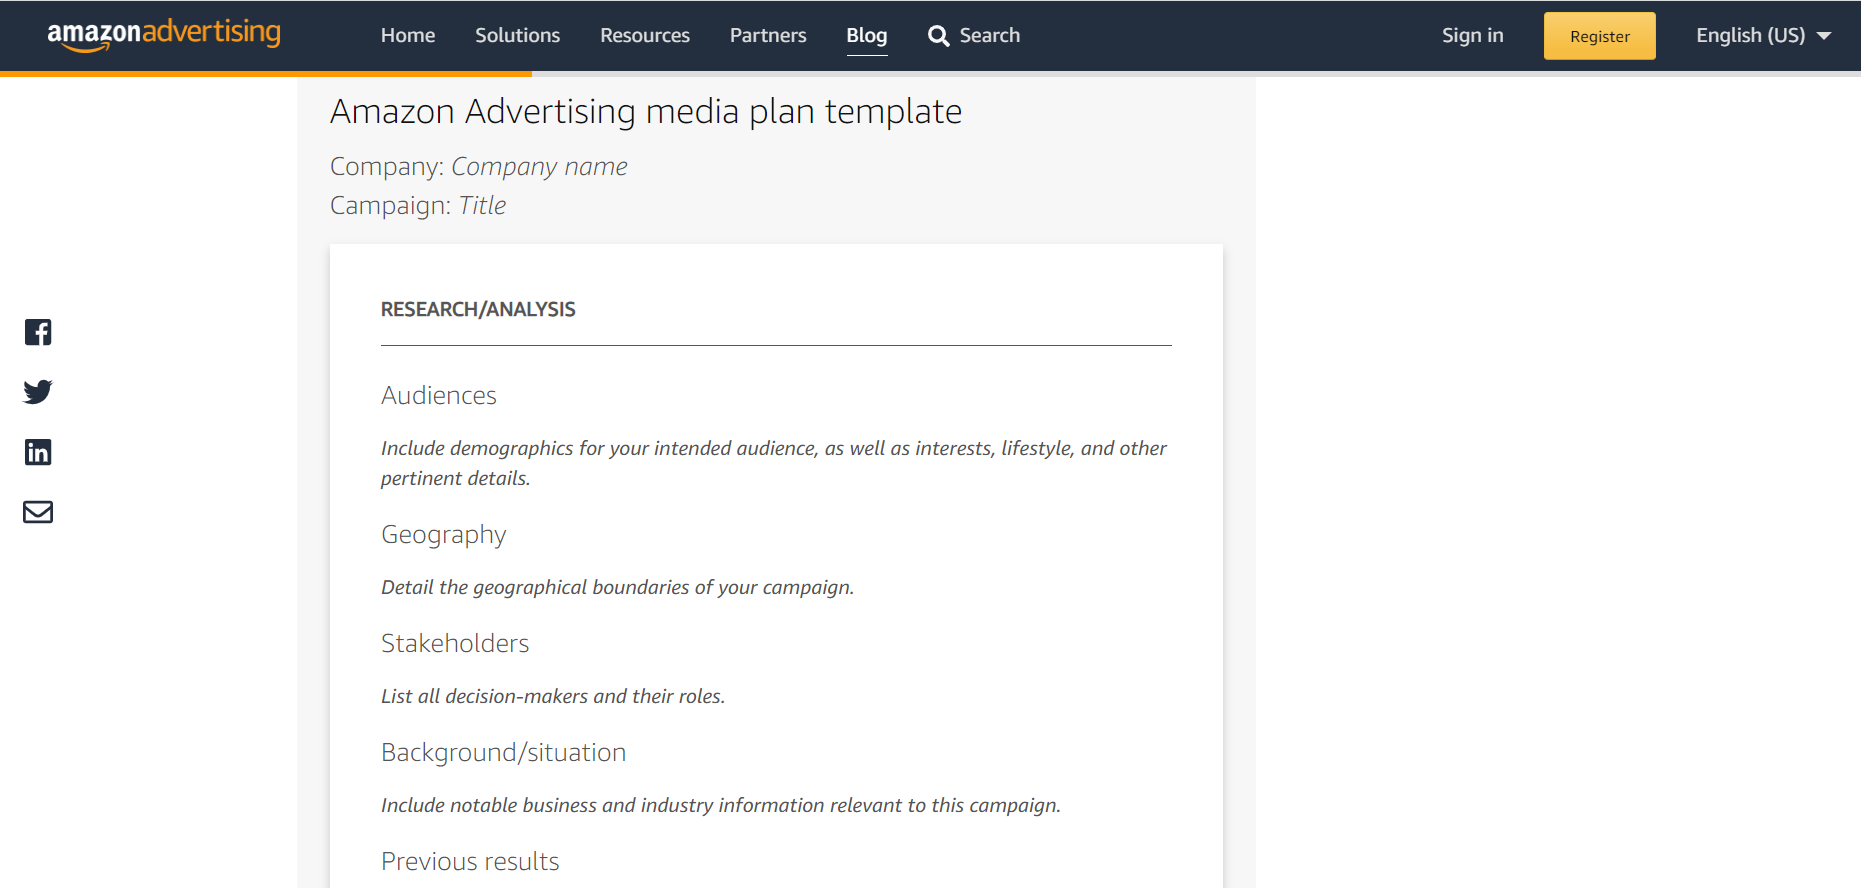Click the Register button

(x=1600, y=36)
